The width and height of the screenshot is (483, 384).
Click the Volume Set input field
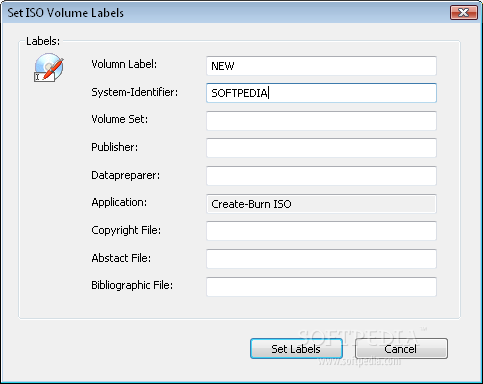coord(321,121)
